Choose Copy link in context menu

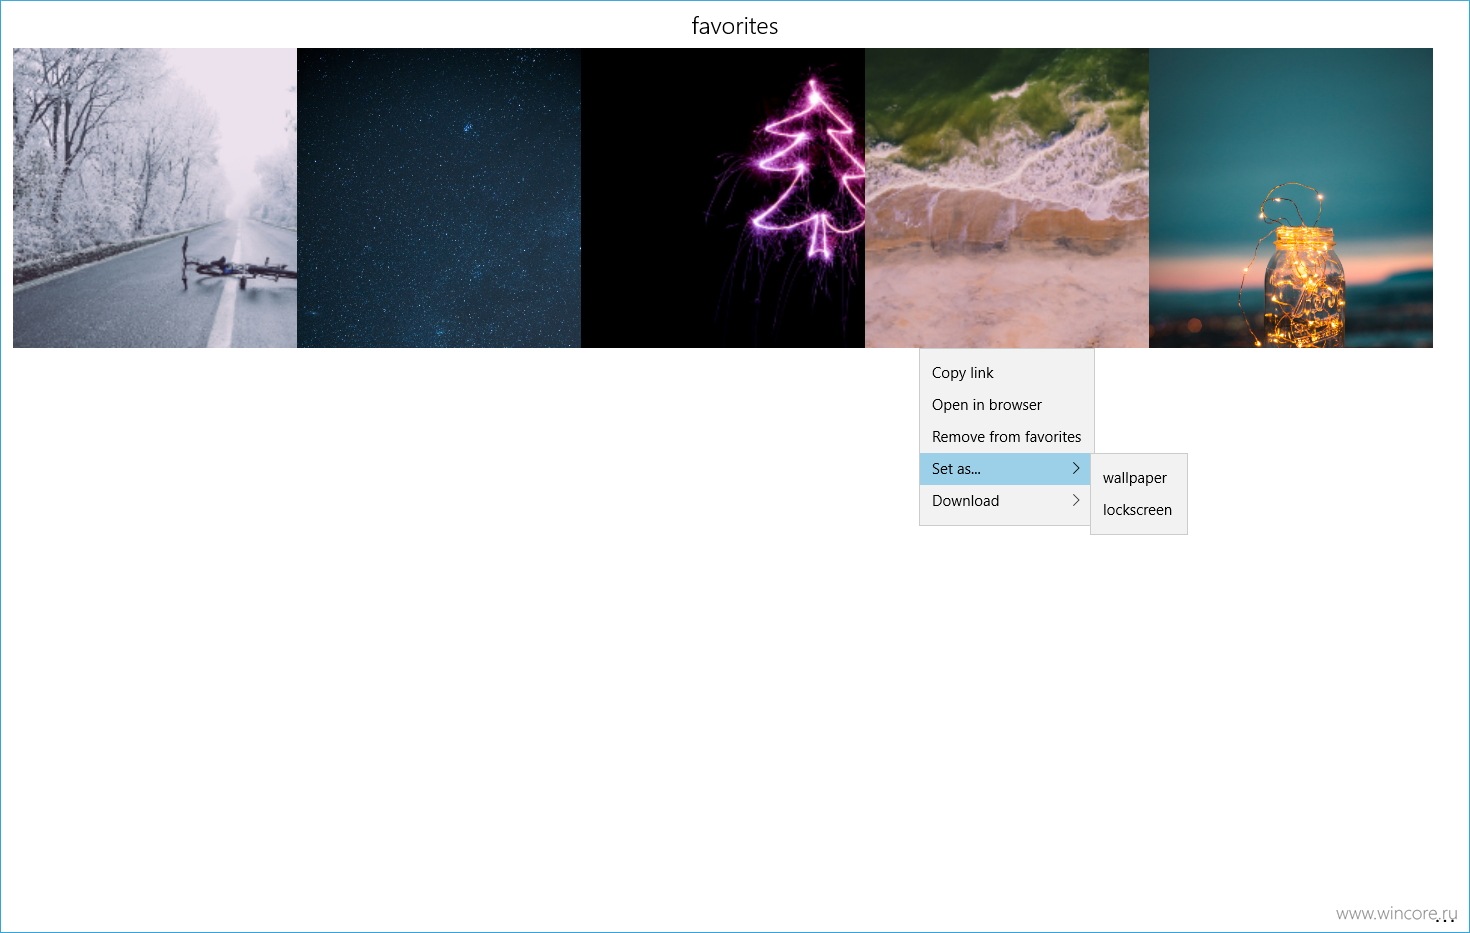tap(1006, 373)
